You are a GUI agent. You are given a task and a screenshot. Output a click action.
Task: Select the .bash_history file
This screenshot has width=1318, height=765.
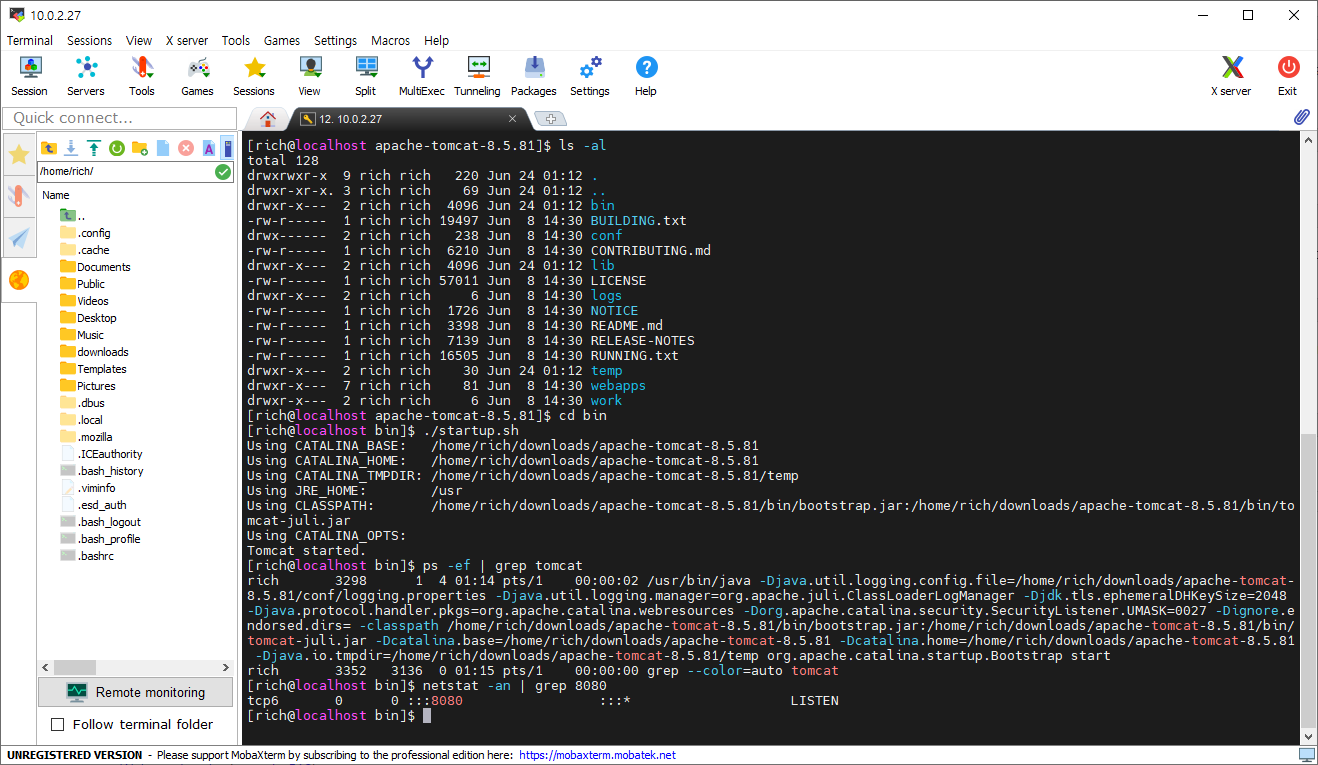click(x=101, y=471)
